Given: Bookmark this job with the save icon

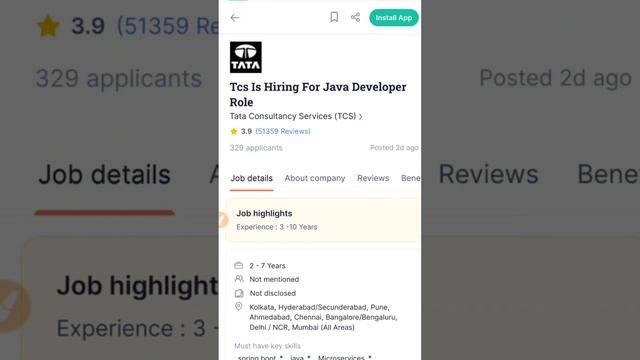Looking at the screenshot, I should click(334, 17).
